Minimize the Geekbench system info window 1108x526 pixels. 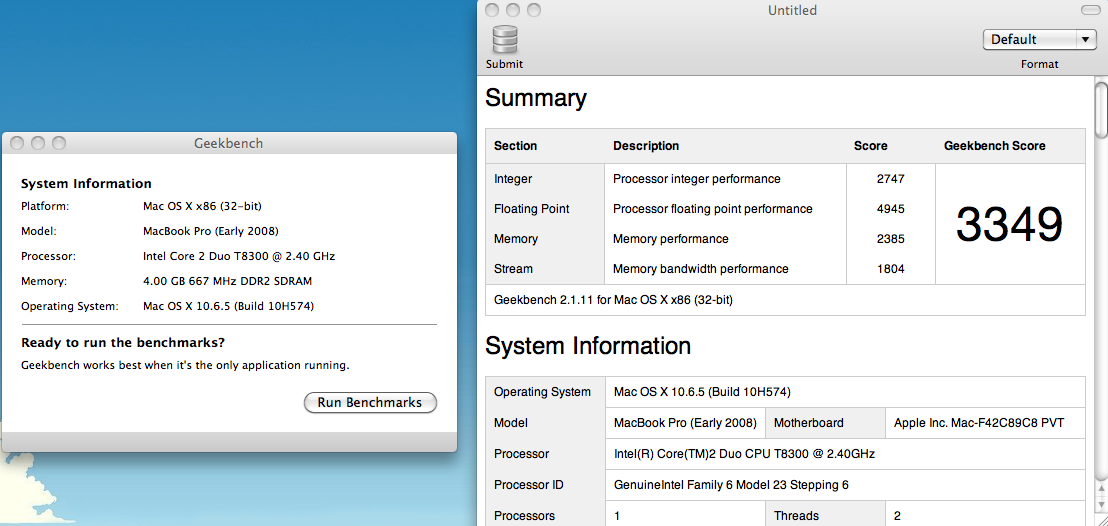[x=38, y=143]
